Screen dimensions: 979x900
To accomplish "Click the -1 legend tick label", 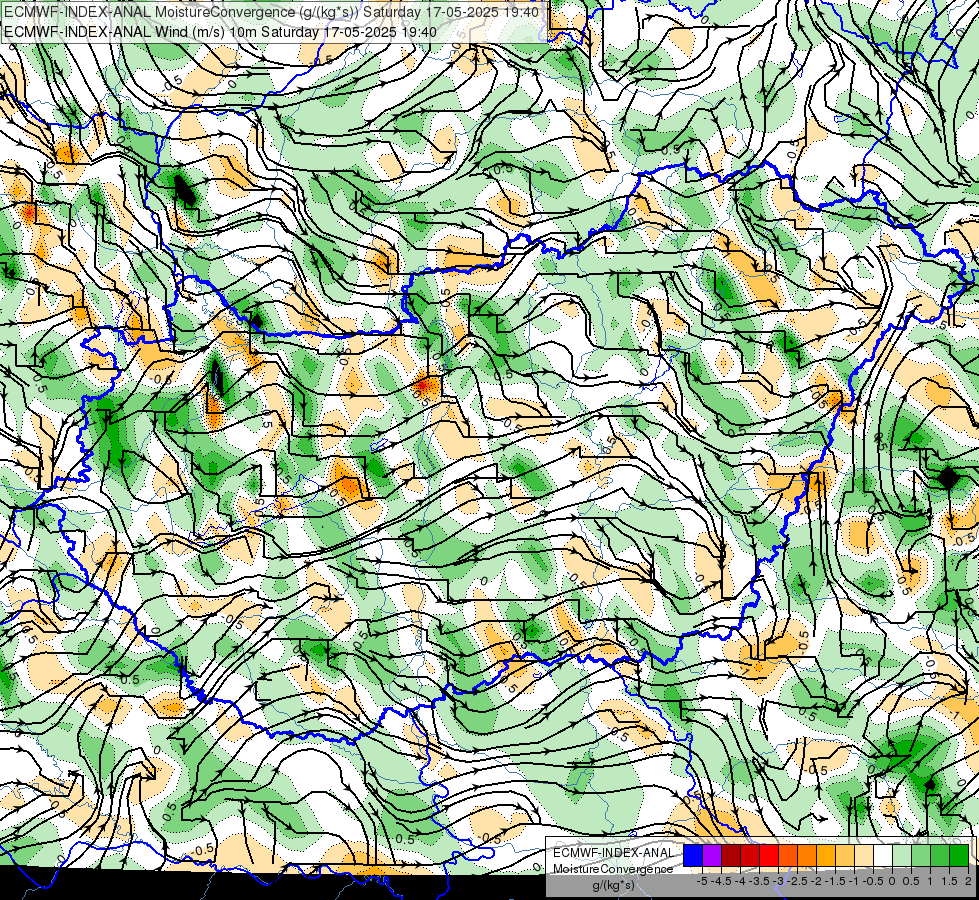I will click(x=854, y=881).
